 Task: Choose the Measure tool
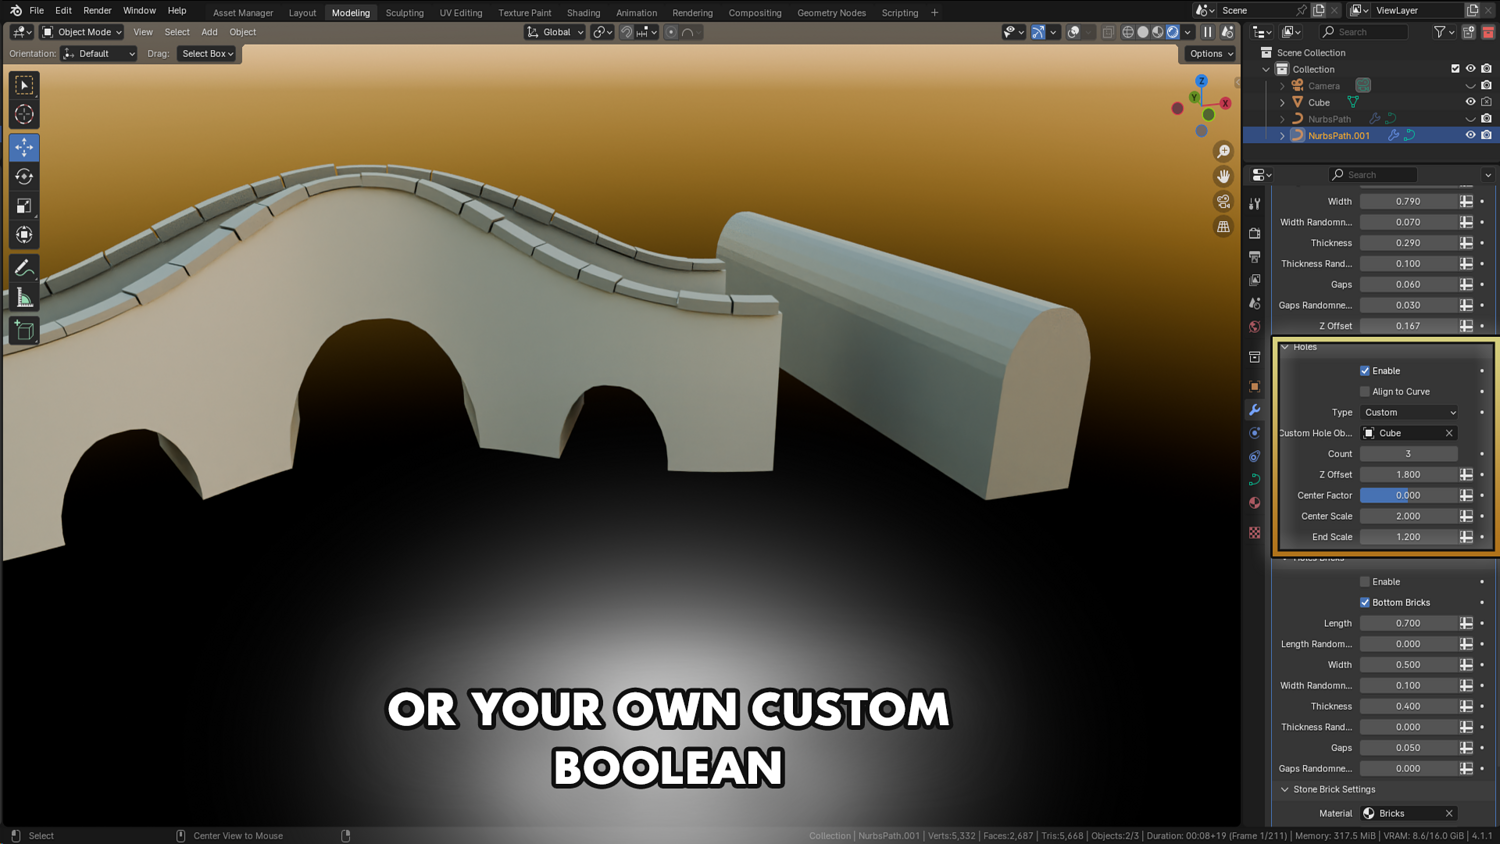(24, 298)
